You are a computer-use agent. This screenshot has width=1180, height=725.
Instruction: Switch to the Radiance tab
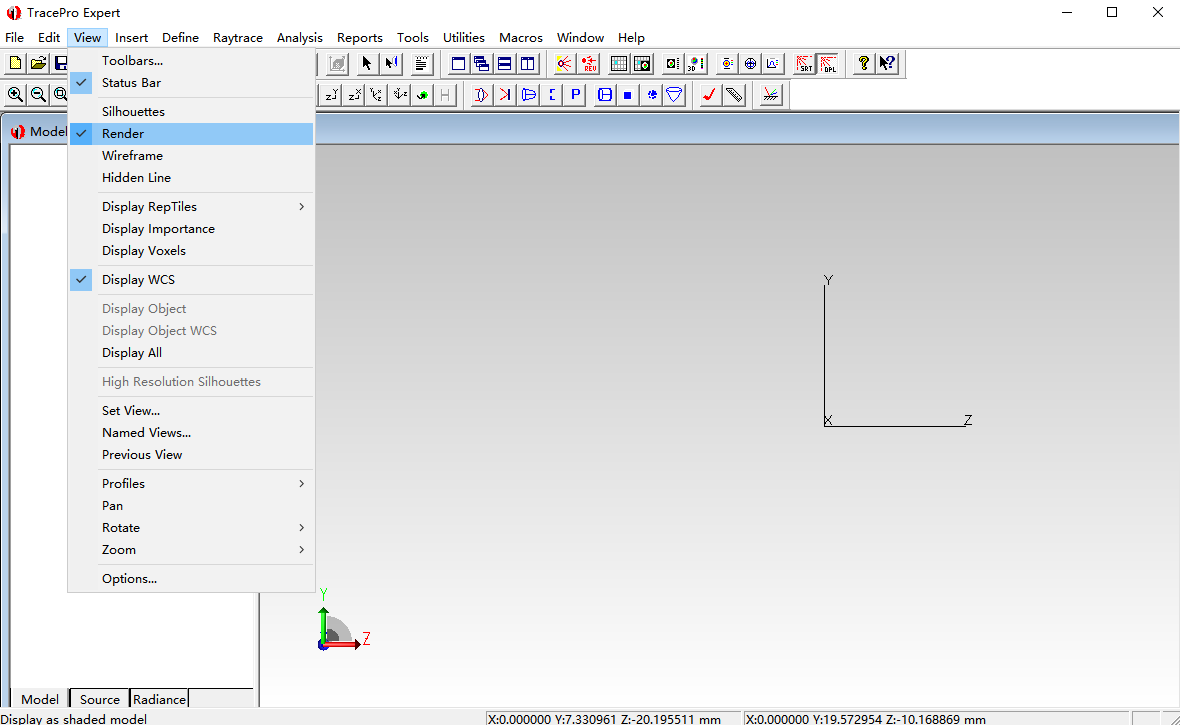coord(160,699)
